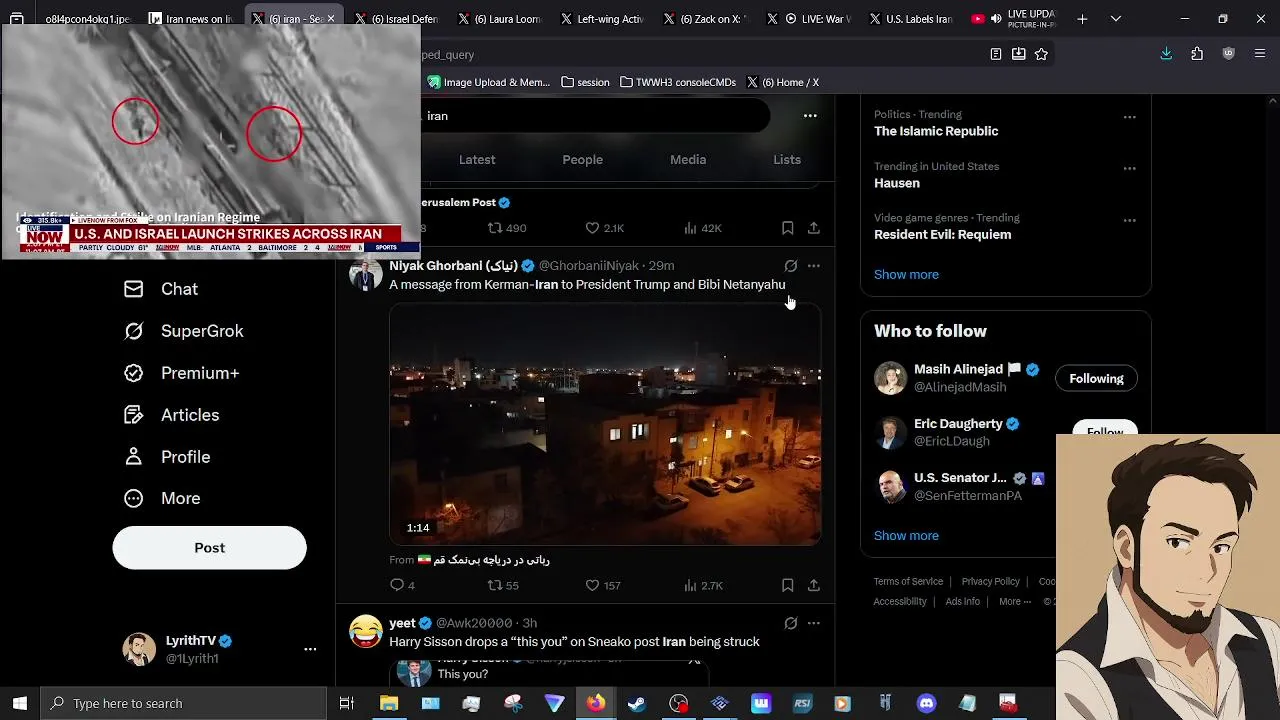The height and width of the screenshot is (720, 1280).
Task: Open options for The Islamic Republic trend
Action: coord(1129,117)
